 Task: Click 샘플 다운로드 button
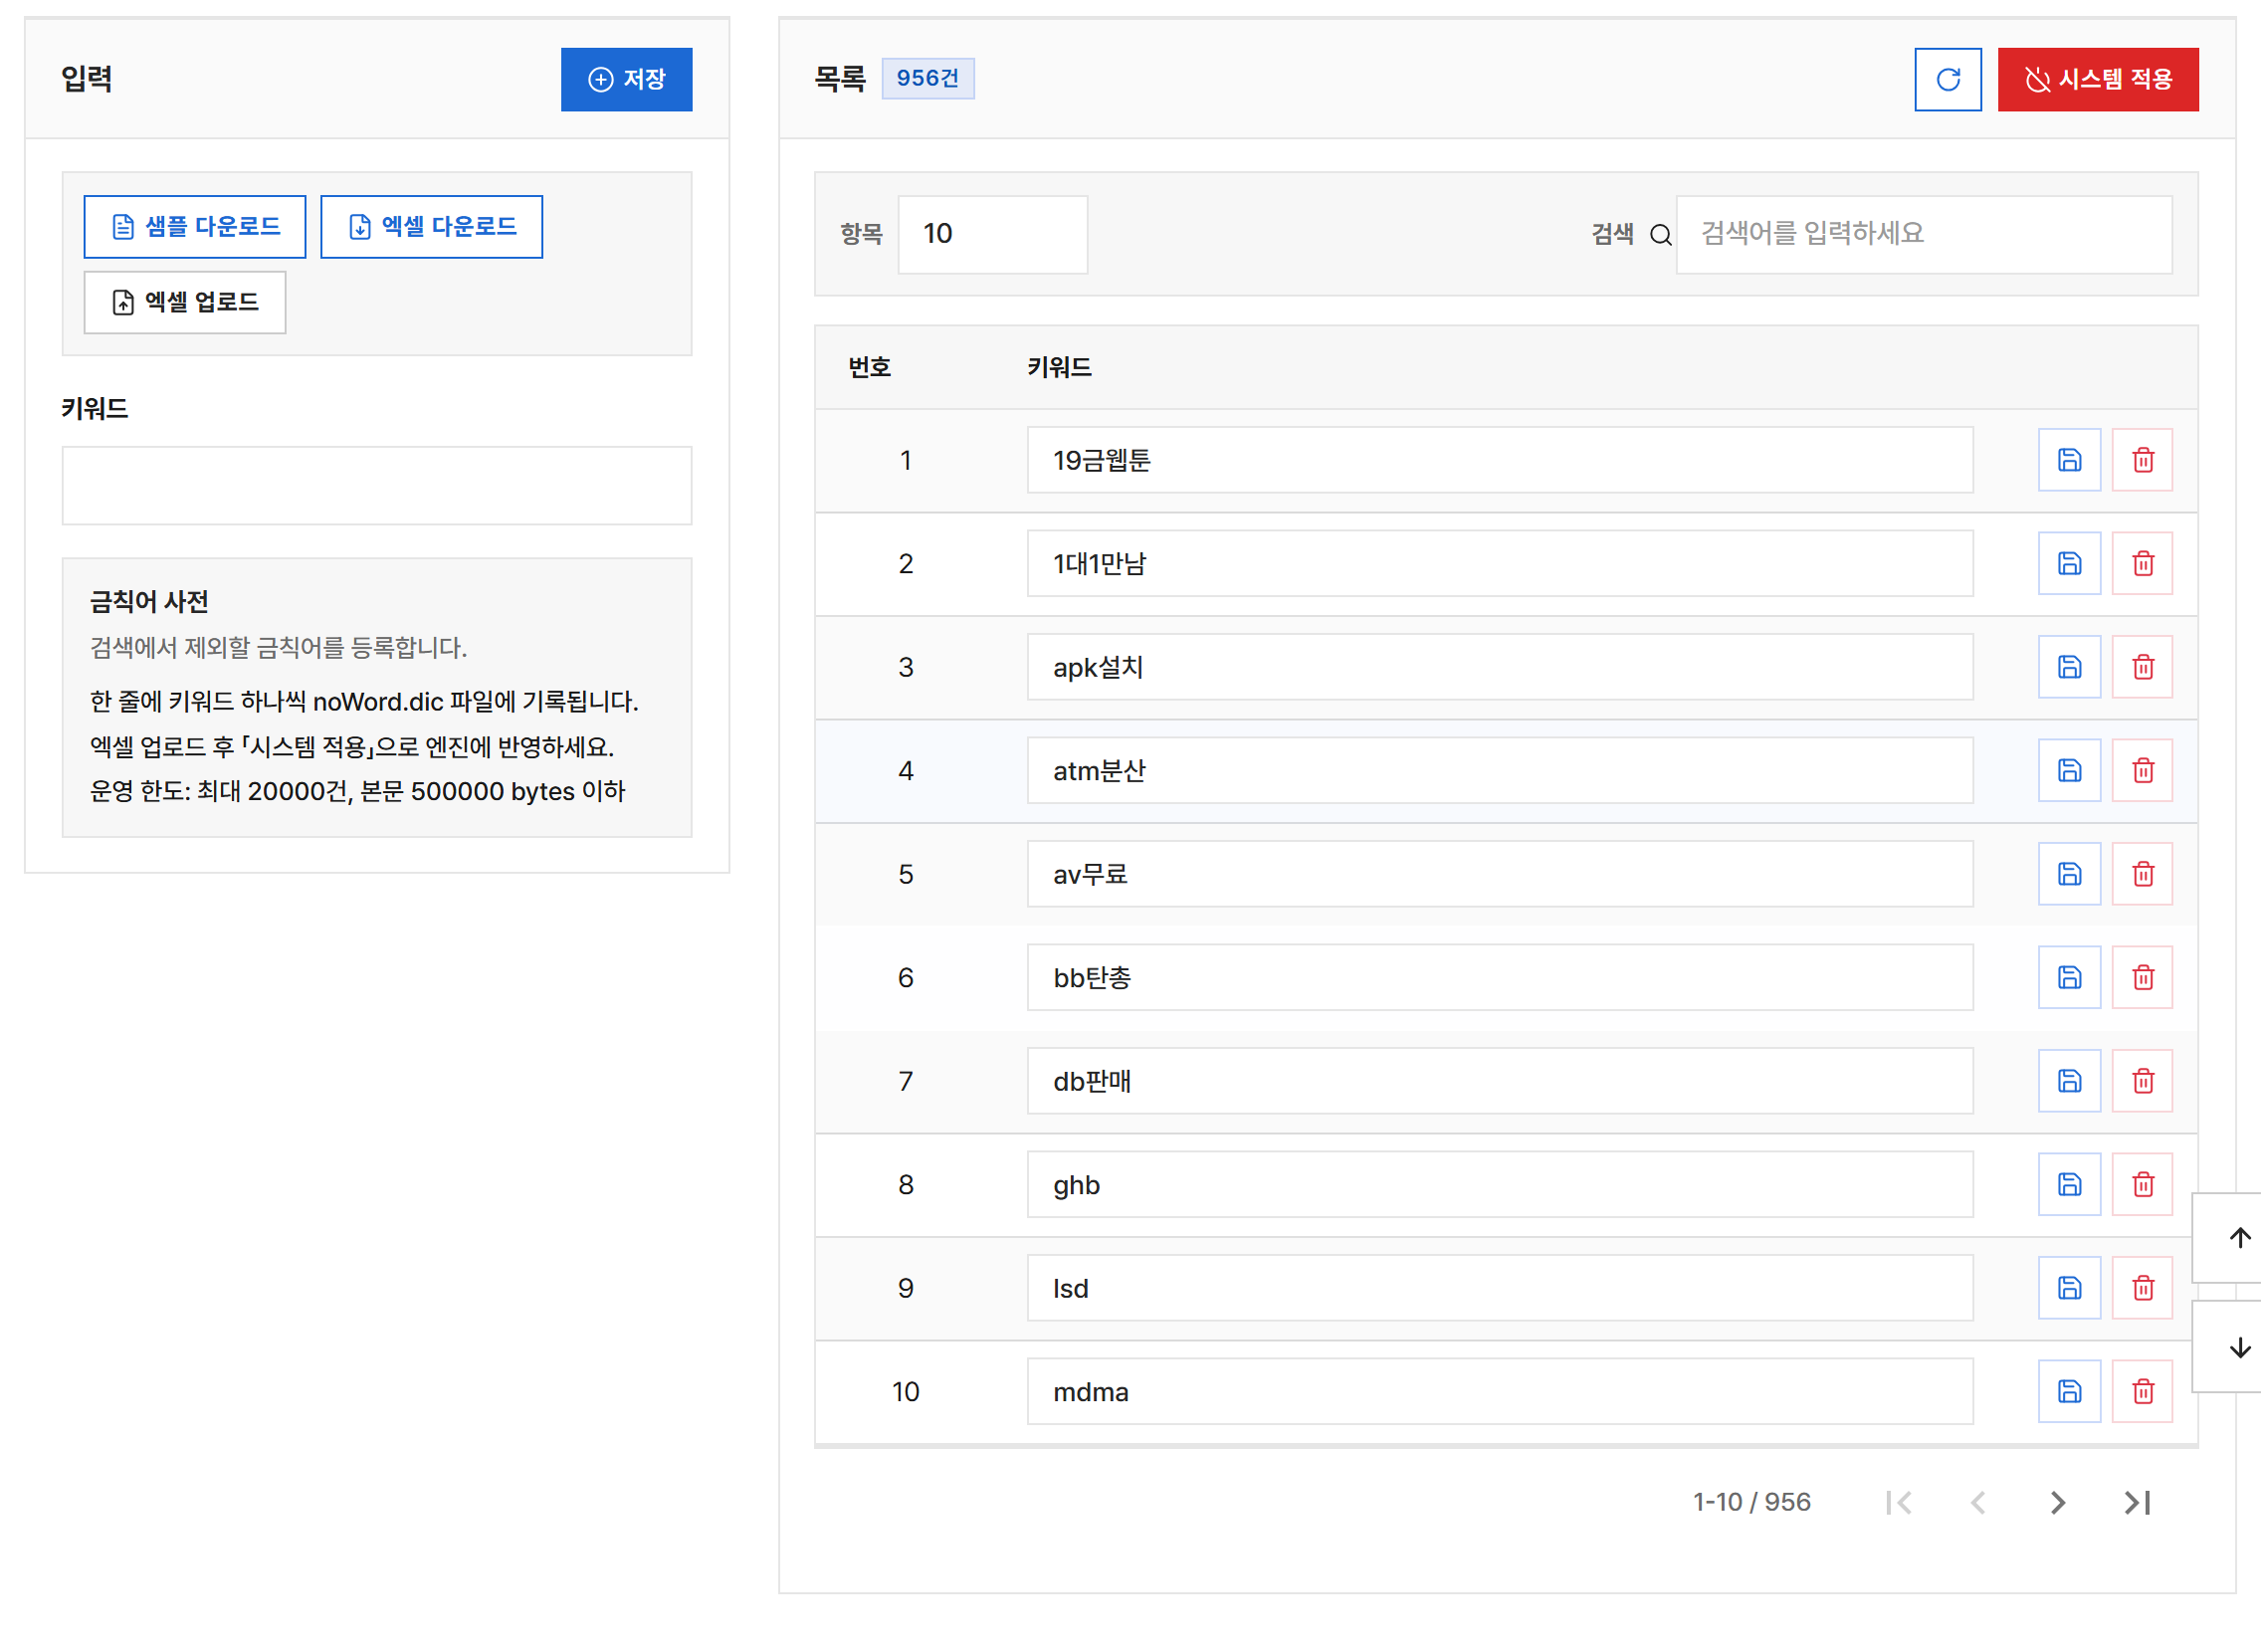click(x=195, y=227)
